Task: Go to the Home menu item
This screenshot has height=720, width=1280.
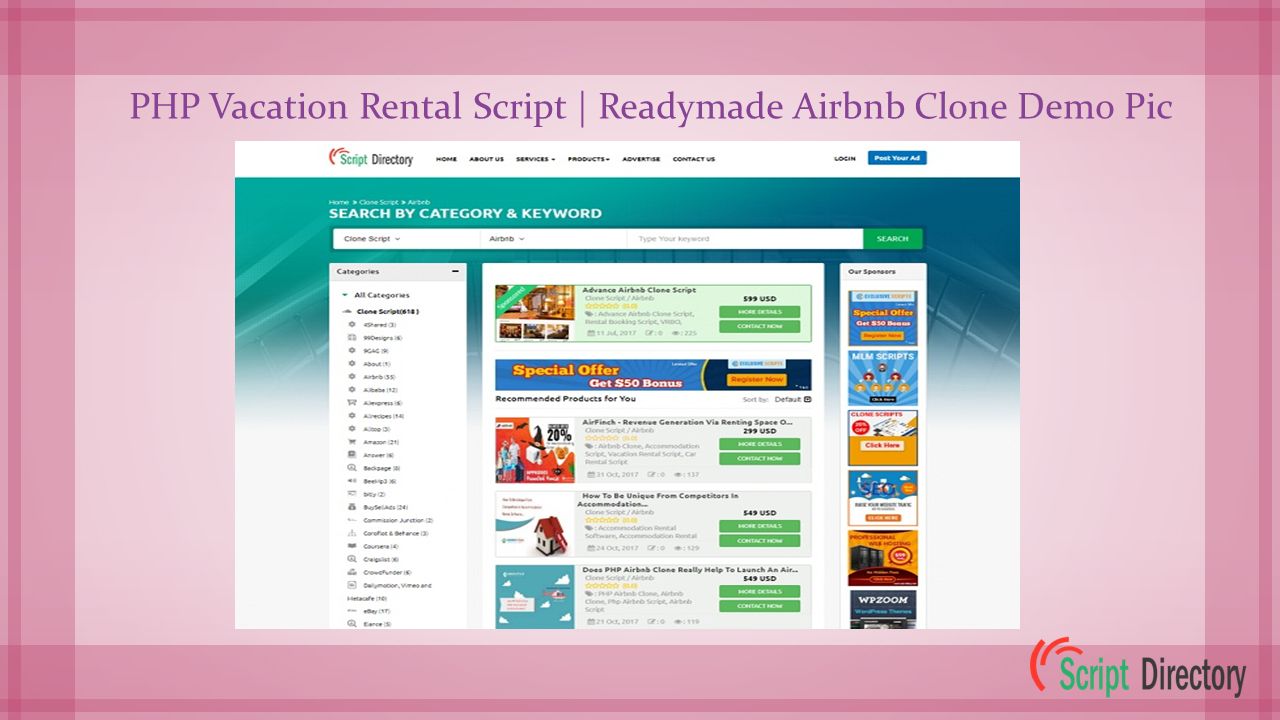Action: point(446,159)
